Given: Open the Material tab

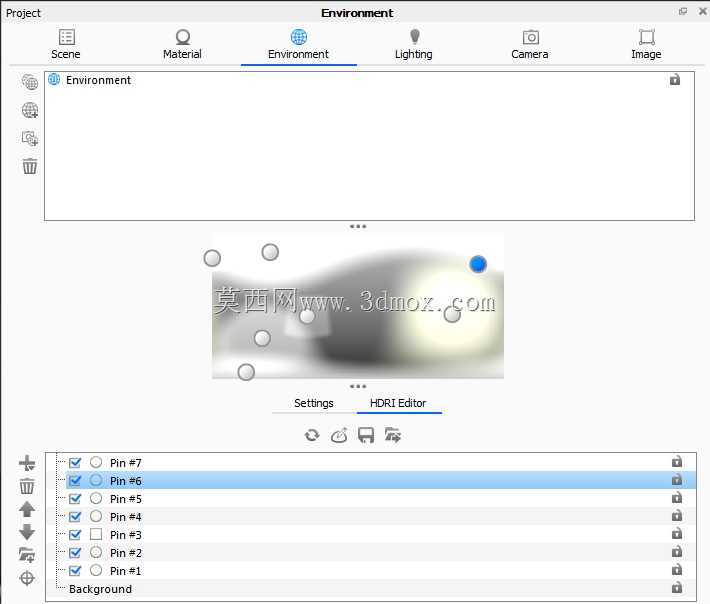Looking at the screenshot, I should point(182,44).
